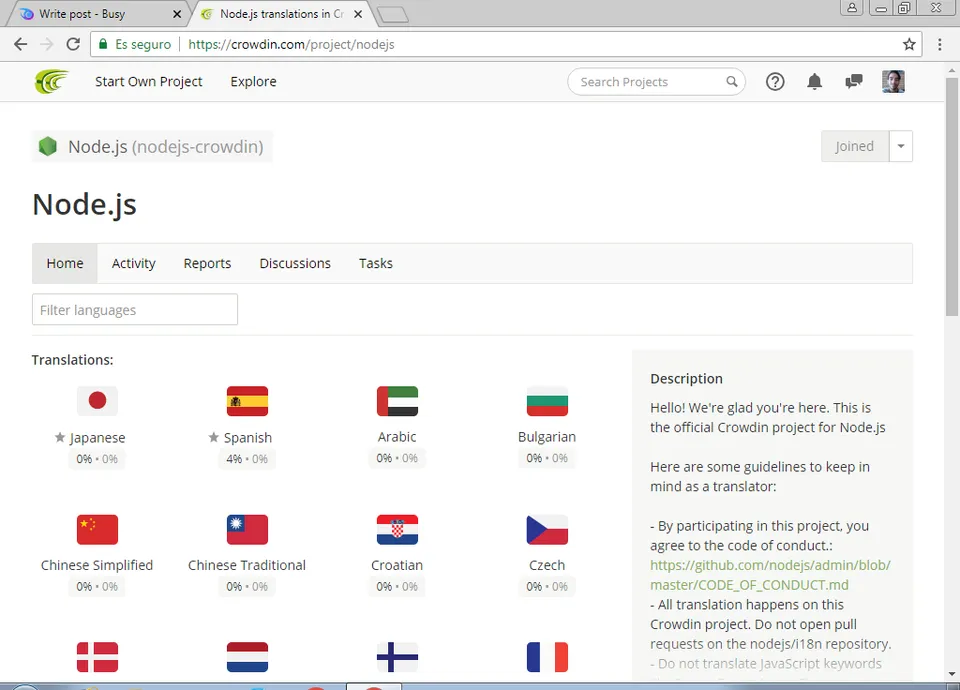This screenshot has width=960, height=690.
Task: Click the star next to Spanish
Action: tap(214, 437)
